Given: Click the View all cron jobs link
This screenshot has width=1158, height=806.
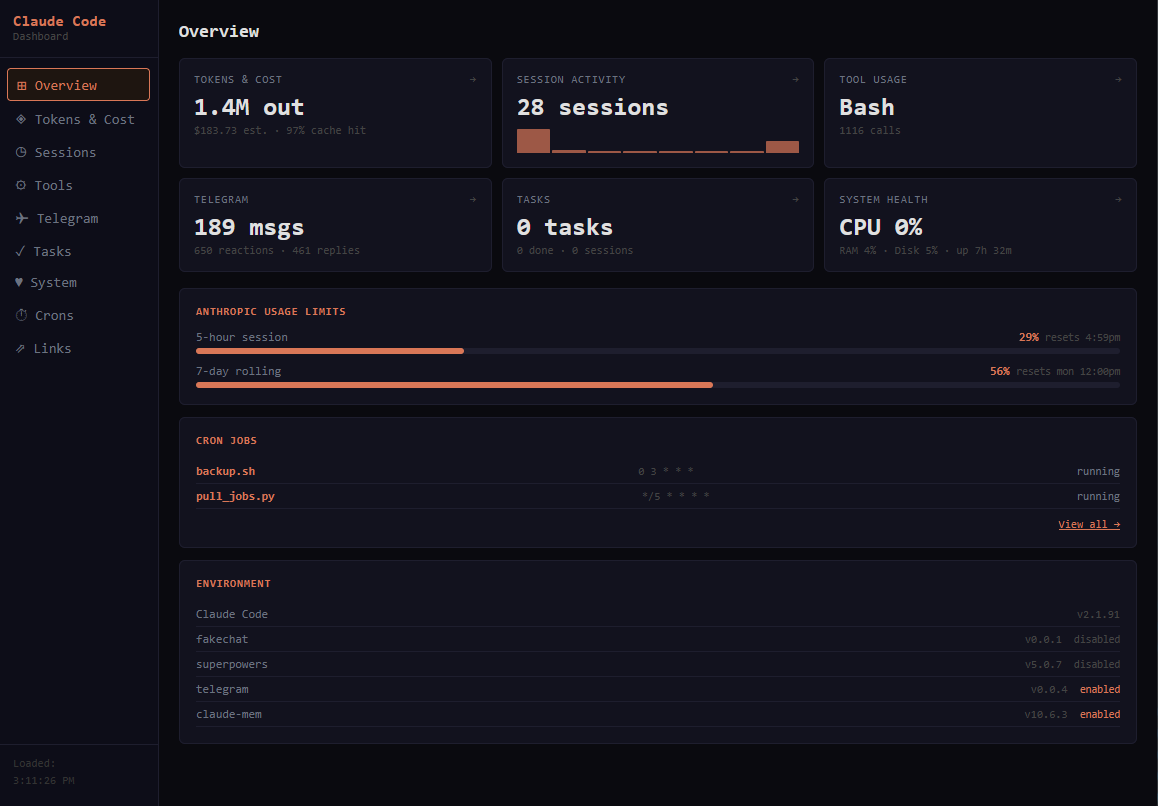Looking at the screenshot, I should tap(1089, 525).
